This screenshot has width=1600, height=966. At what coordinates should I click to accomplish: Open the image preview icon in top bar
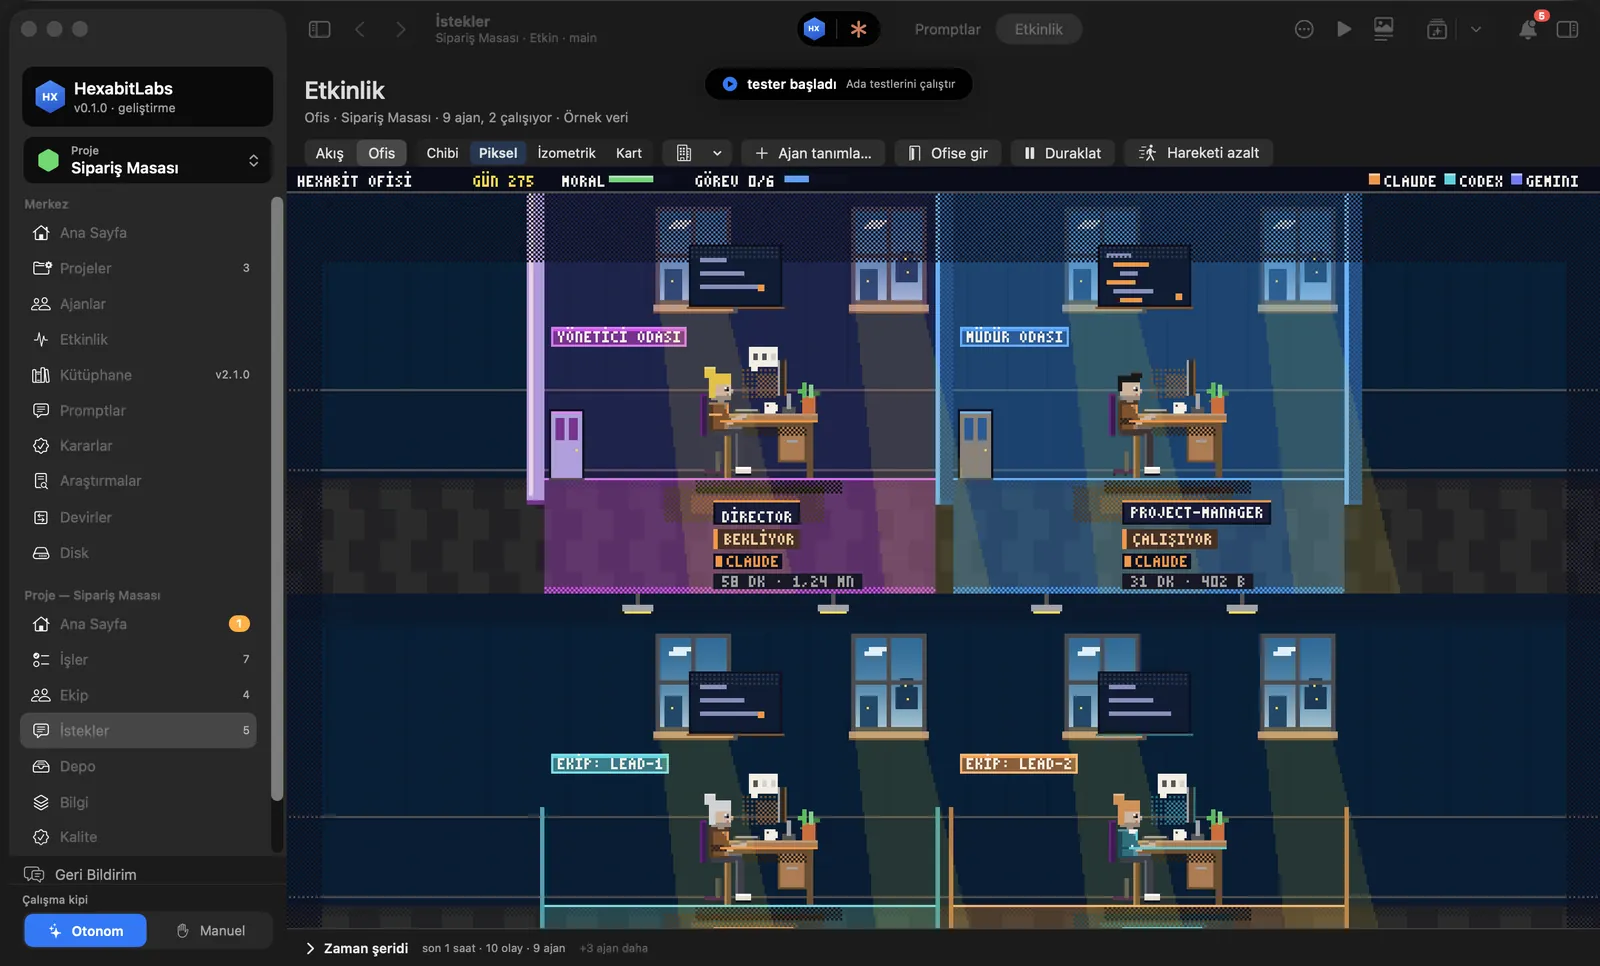[x=1384, y=29]
